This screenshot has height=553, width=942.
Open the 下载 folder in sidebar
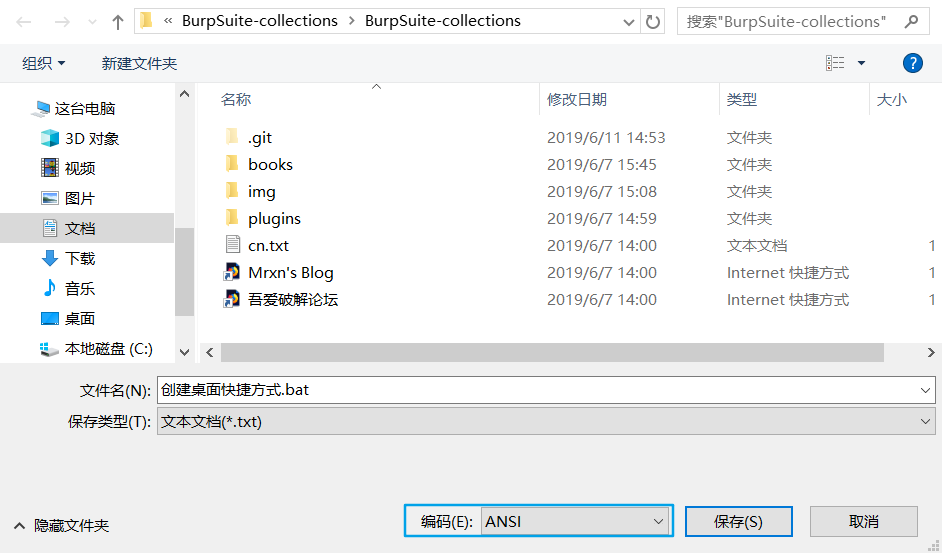[79, 258]
